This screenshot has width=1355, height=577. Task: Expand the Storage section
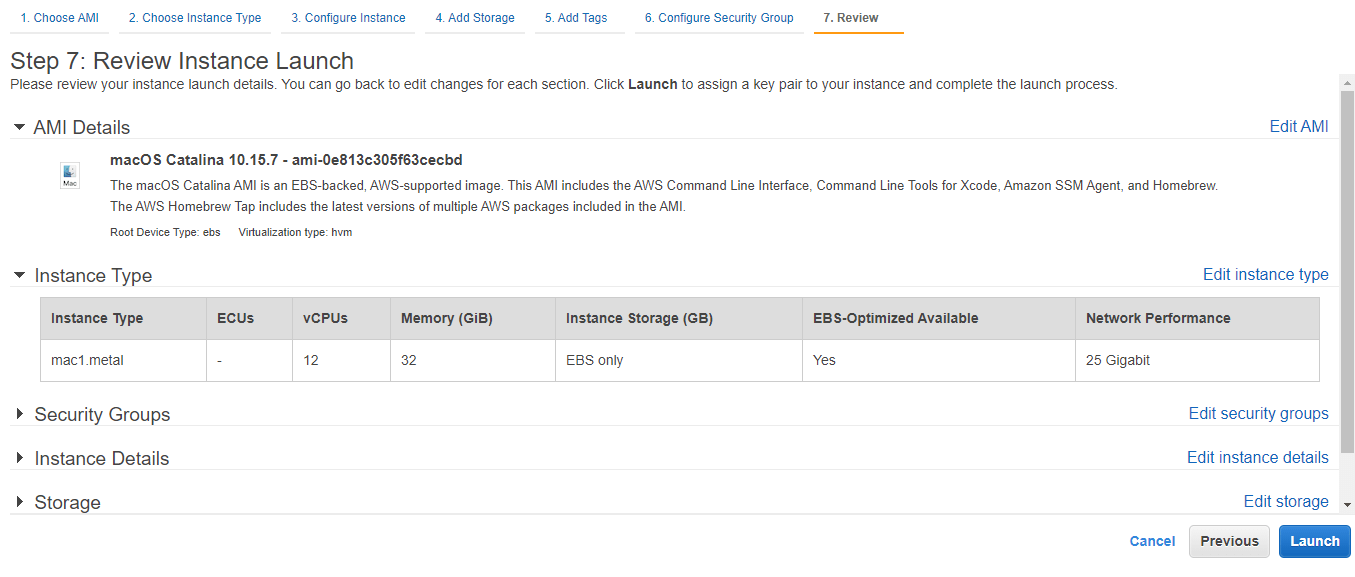(19, 502)
